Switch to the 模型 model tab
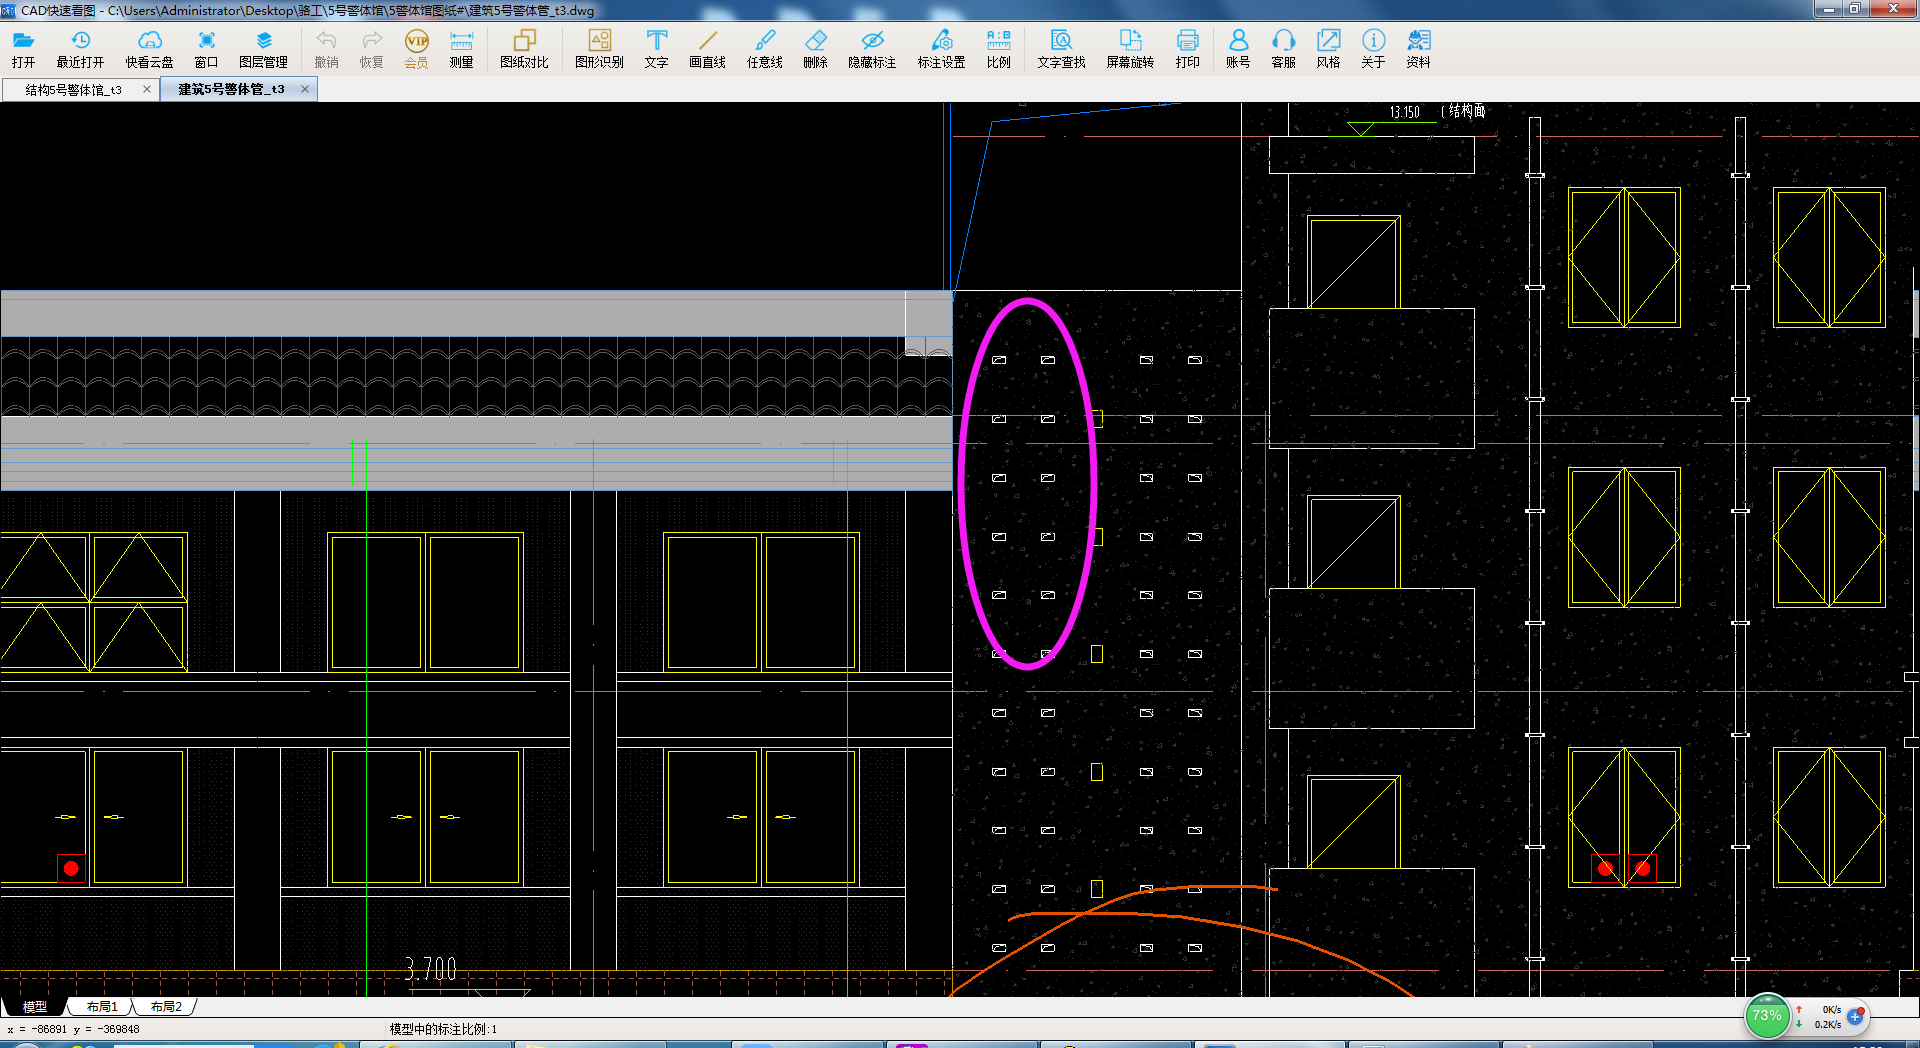This screenshot has height=1048, width=1920. tap(34, 1007)
